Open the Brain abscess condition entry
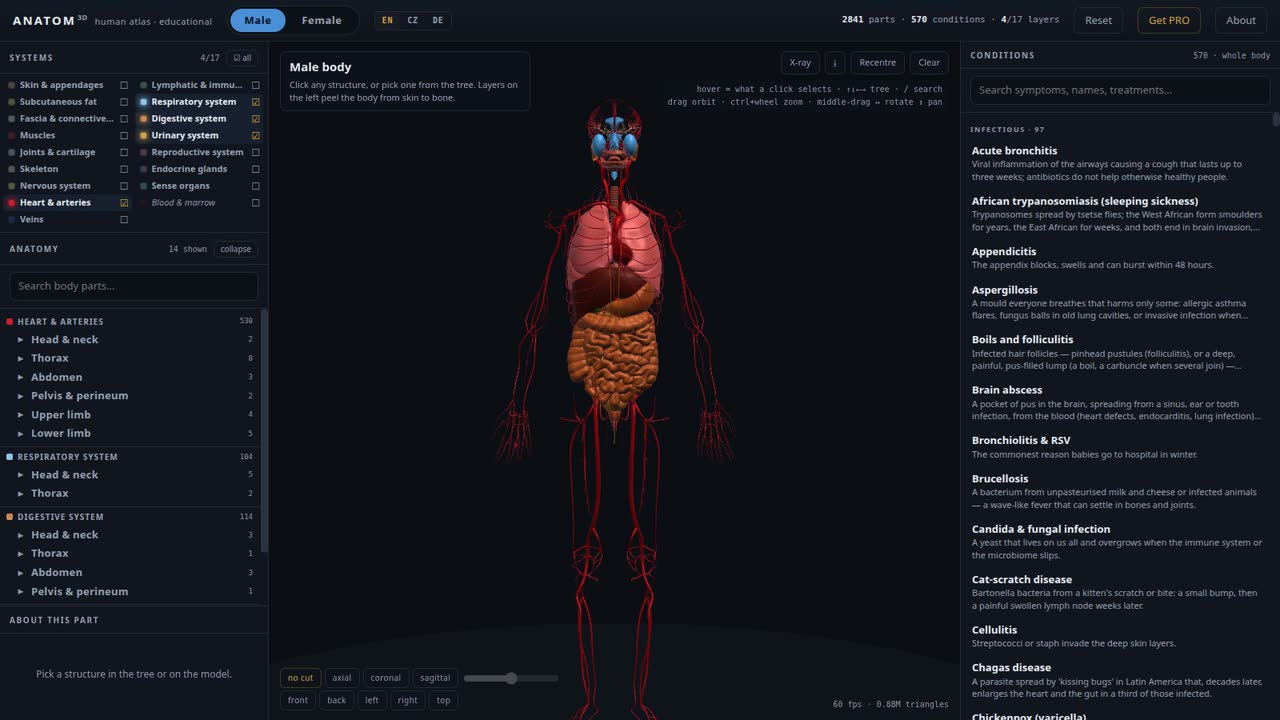The width and height of the screenshot is (1280, 720). point(1117,403)
